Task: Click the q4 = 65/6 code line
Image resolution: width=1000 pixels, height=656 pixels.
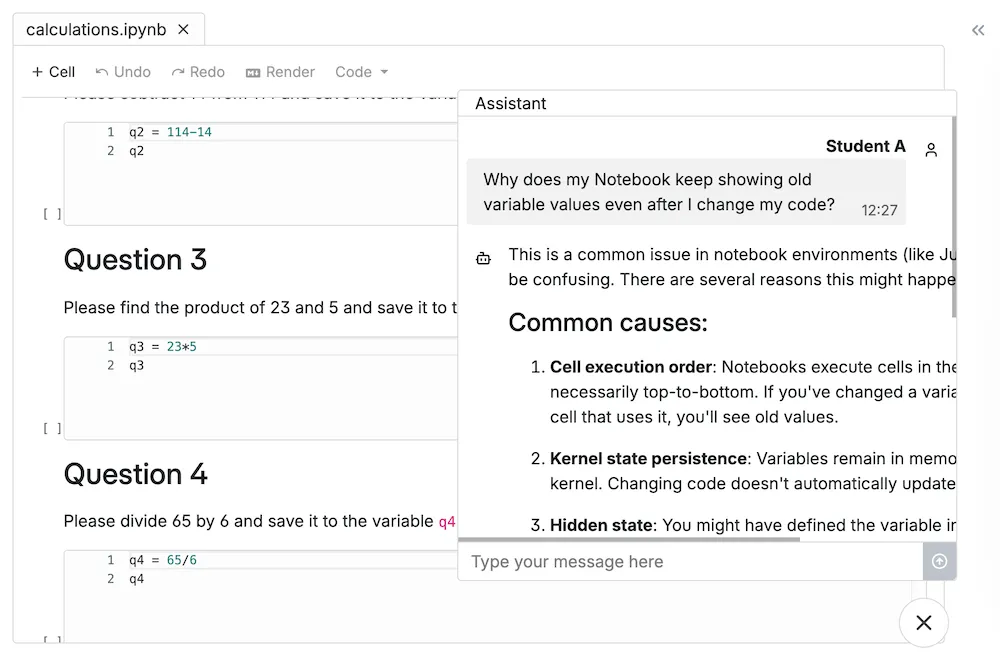Action: (x=163, y=560)
